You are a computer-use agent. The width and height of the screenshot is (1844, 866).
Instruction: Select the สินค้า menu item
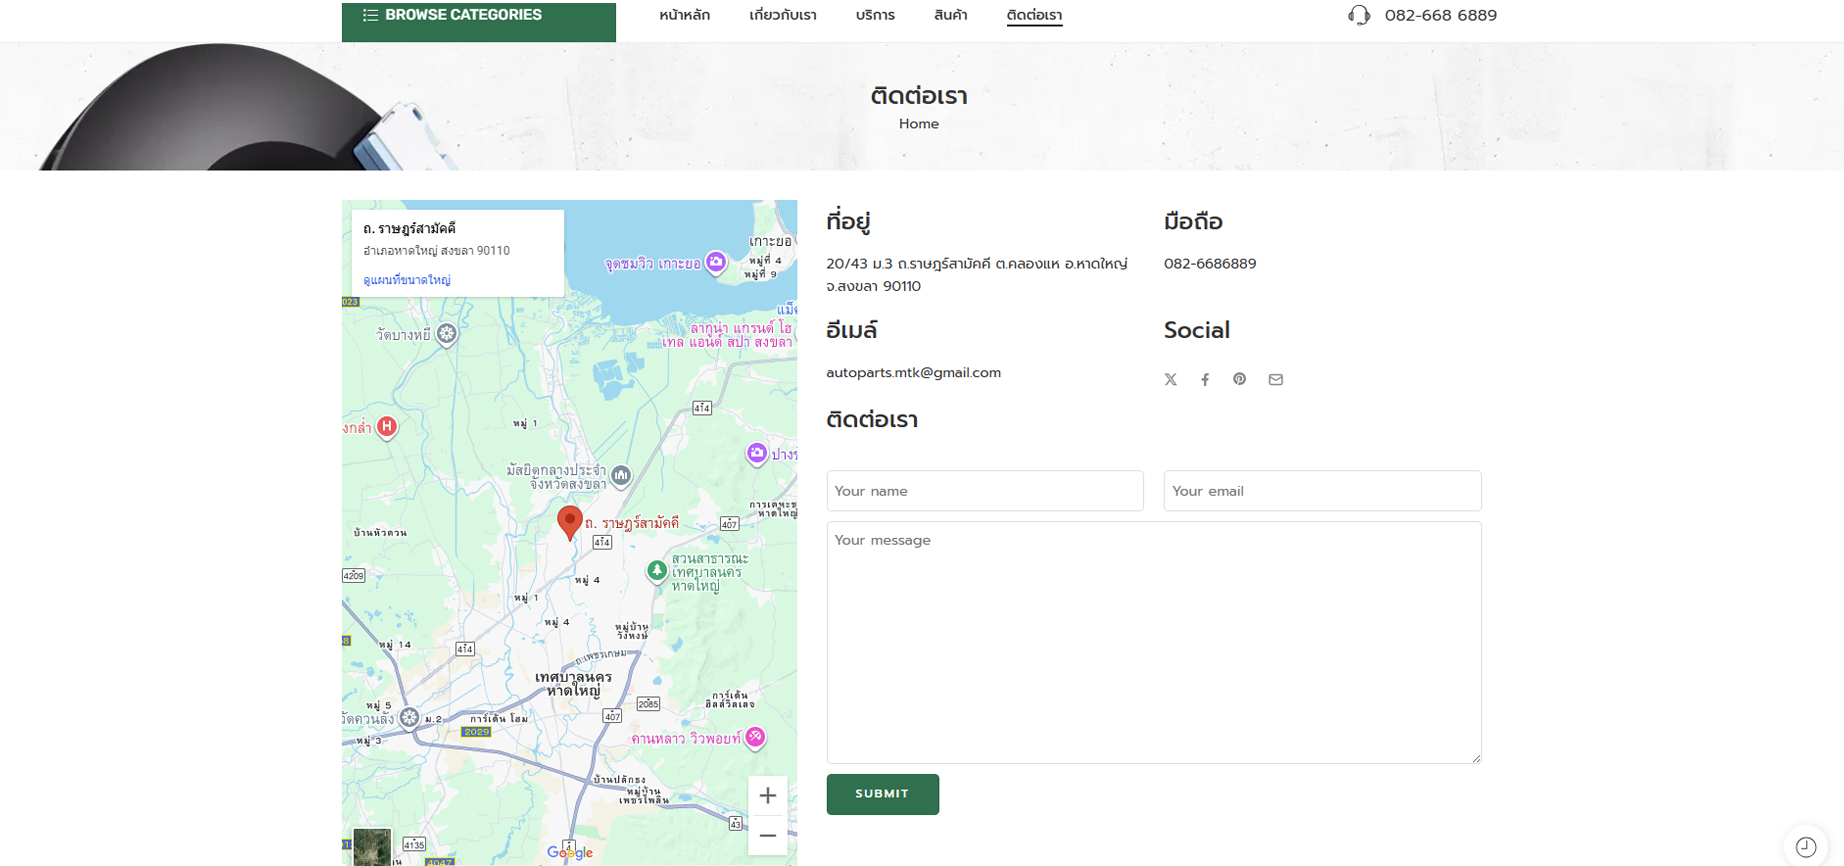point(950,15)
